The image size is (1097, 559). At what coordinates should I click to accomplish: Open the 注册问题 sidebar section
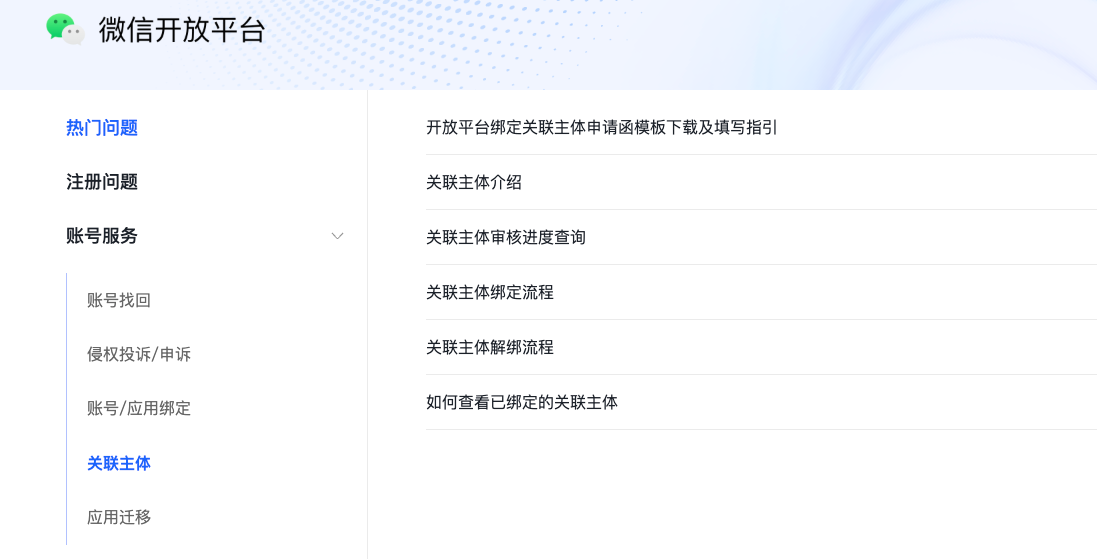click(x=102, y=182)
